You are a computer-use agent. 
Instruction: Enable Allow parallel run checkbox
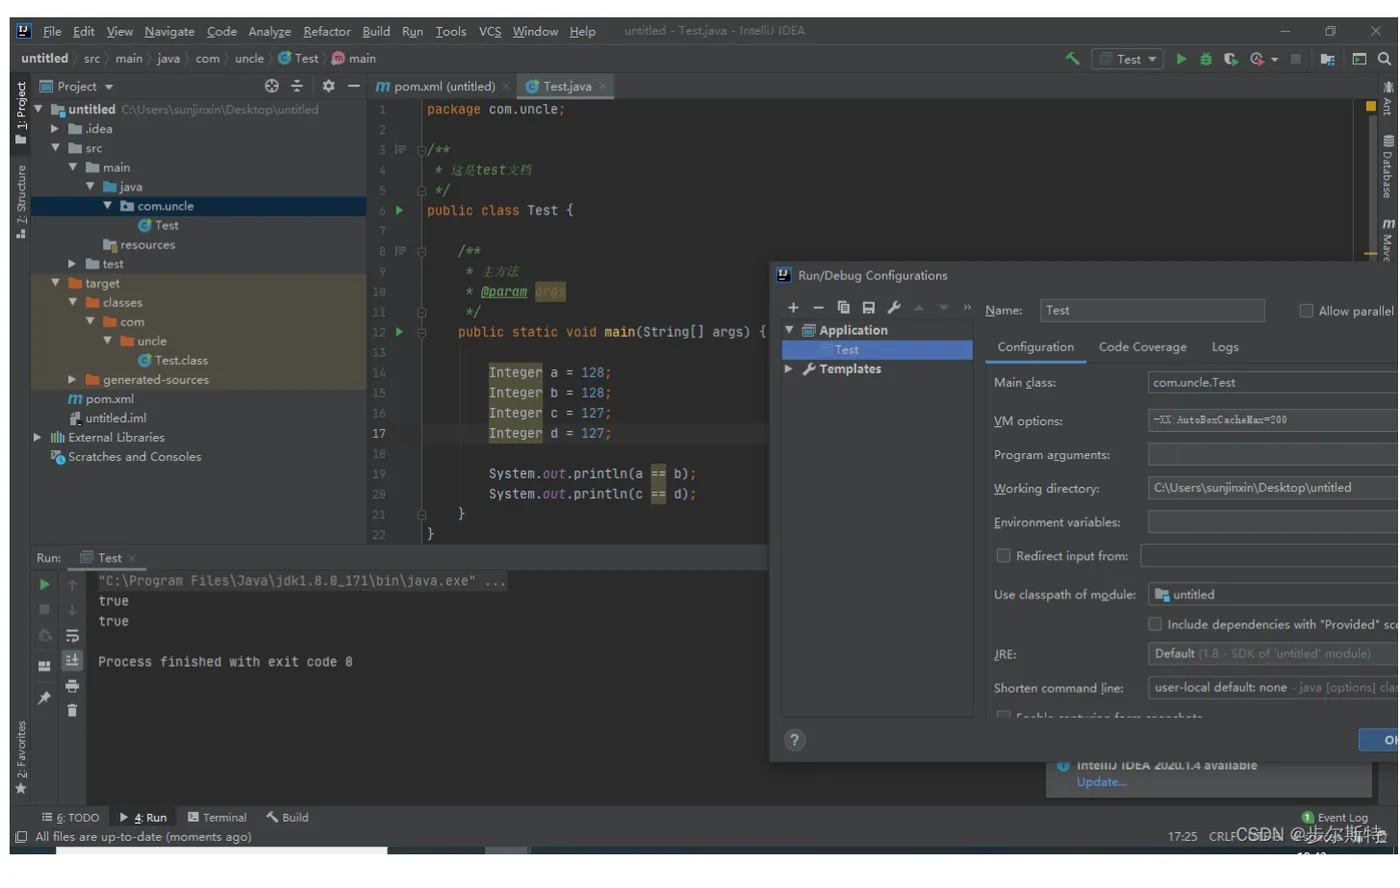(x=1306, y=311)
